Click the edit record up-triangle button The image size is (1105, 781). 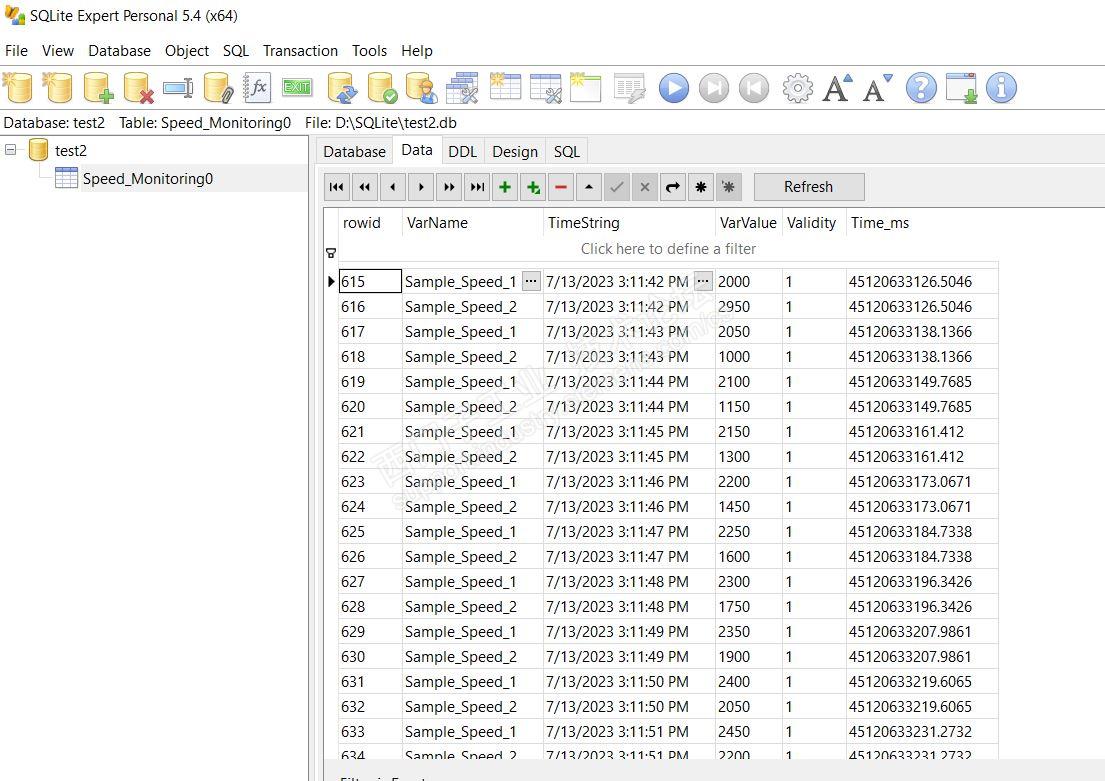click(x=588, y=187)
